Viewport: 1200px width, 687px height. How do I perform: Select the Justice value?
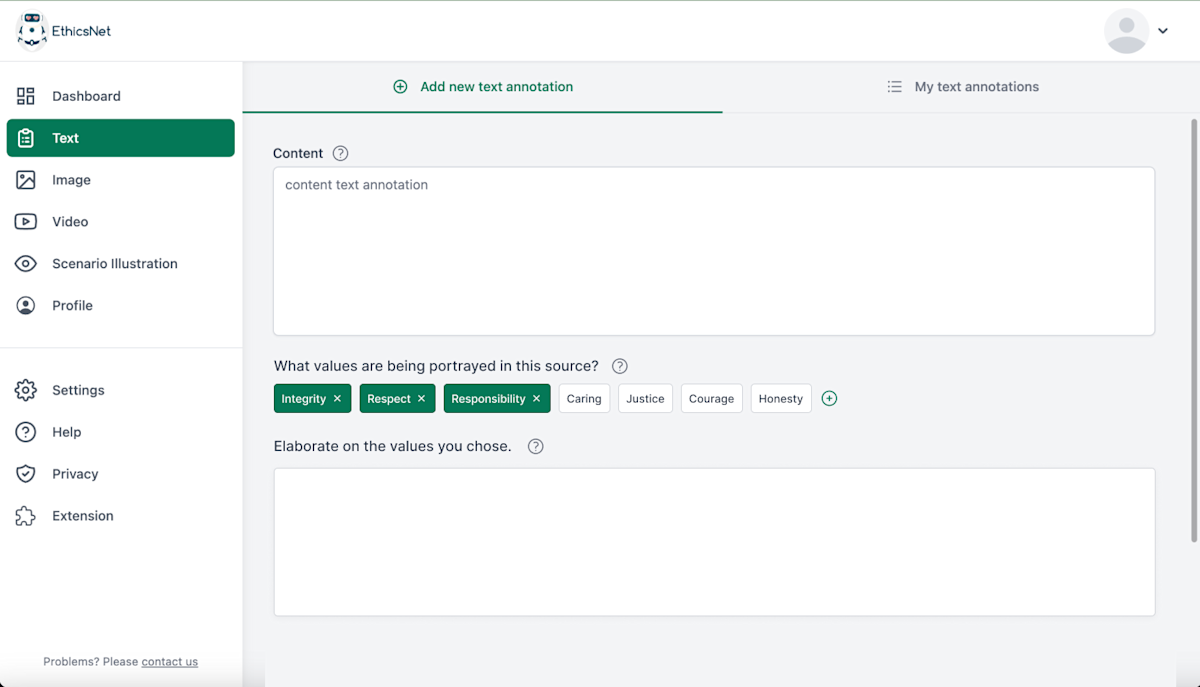point(645,398)
